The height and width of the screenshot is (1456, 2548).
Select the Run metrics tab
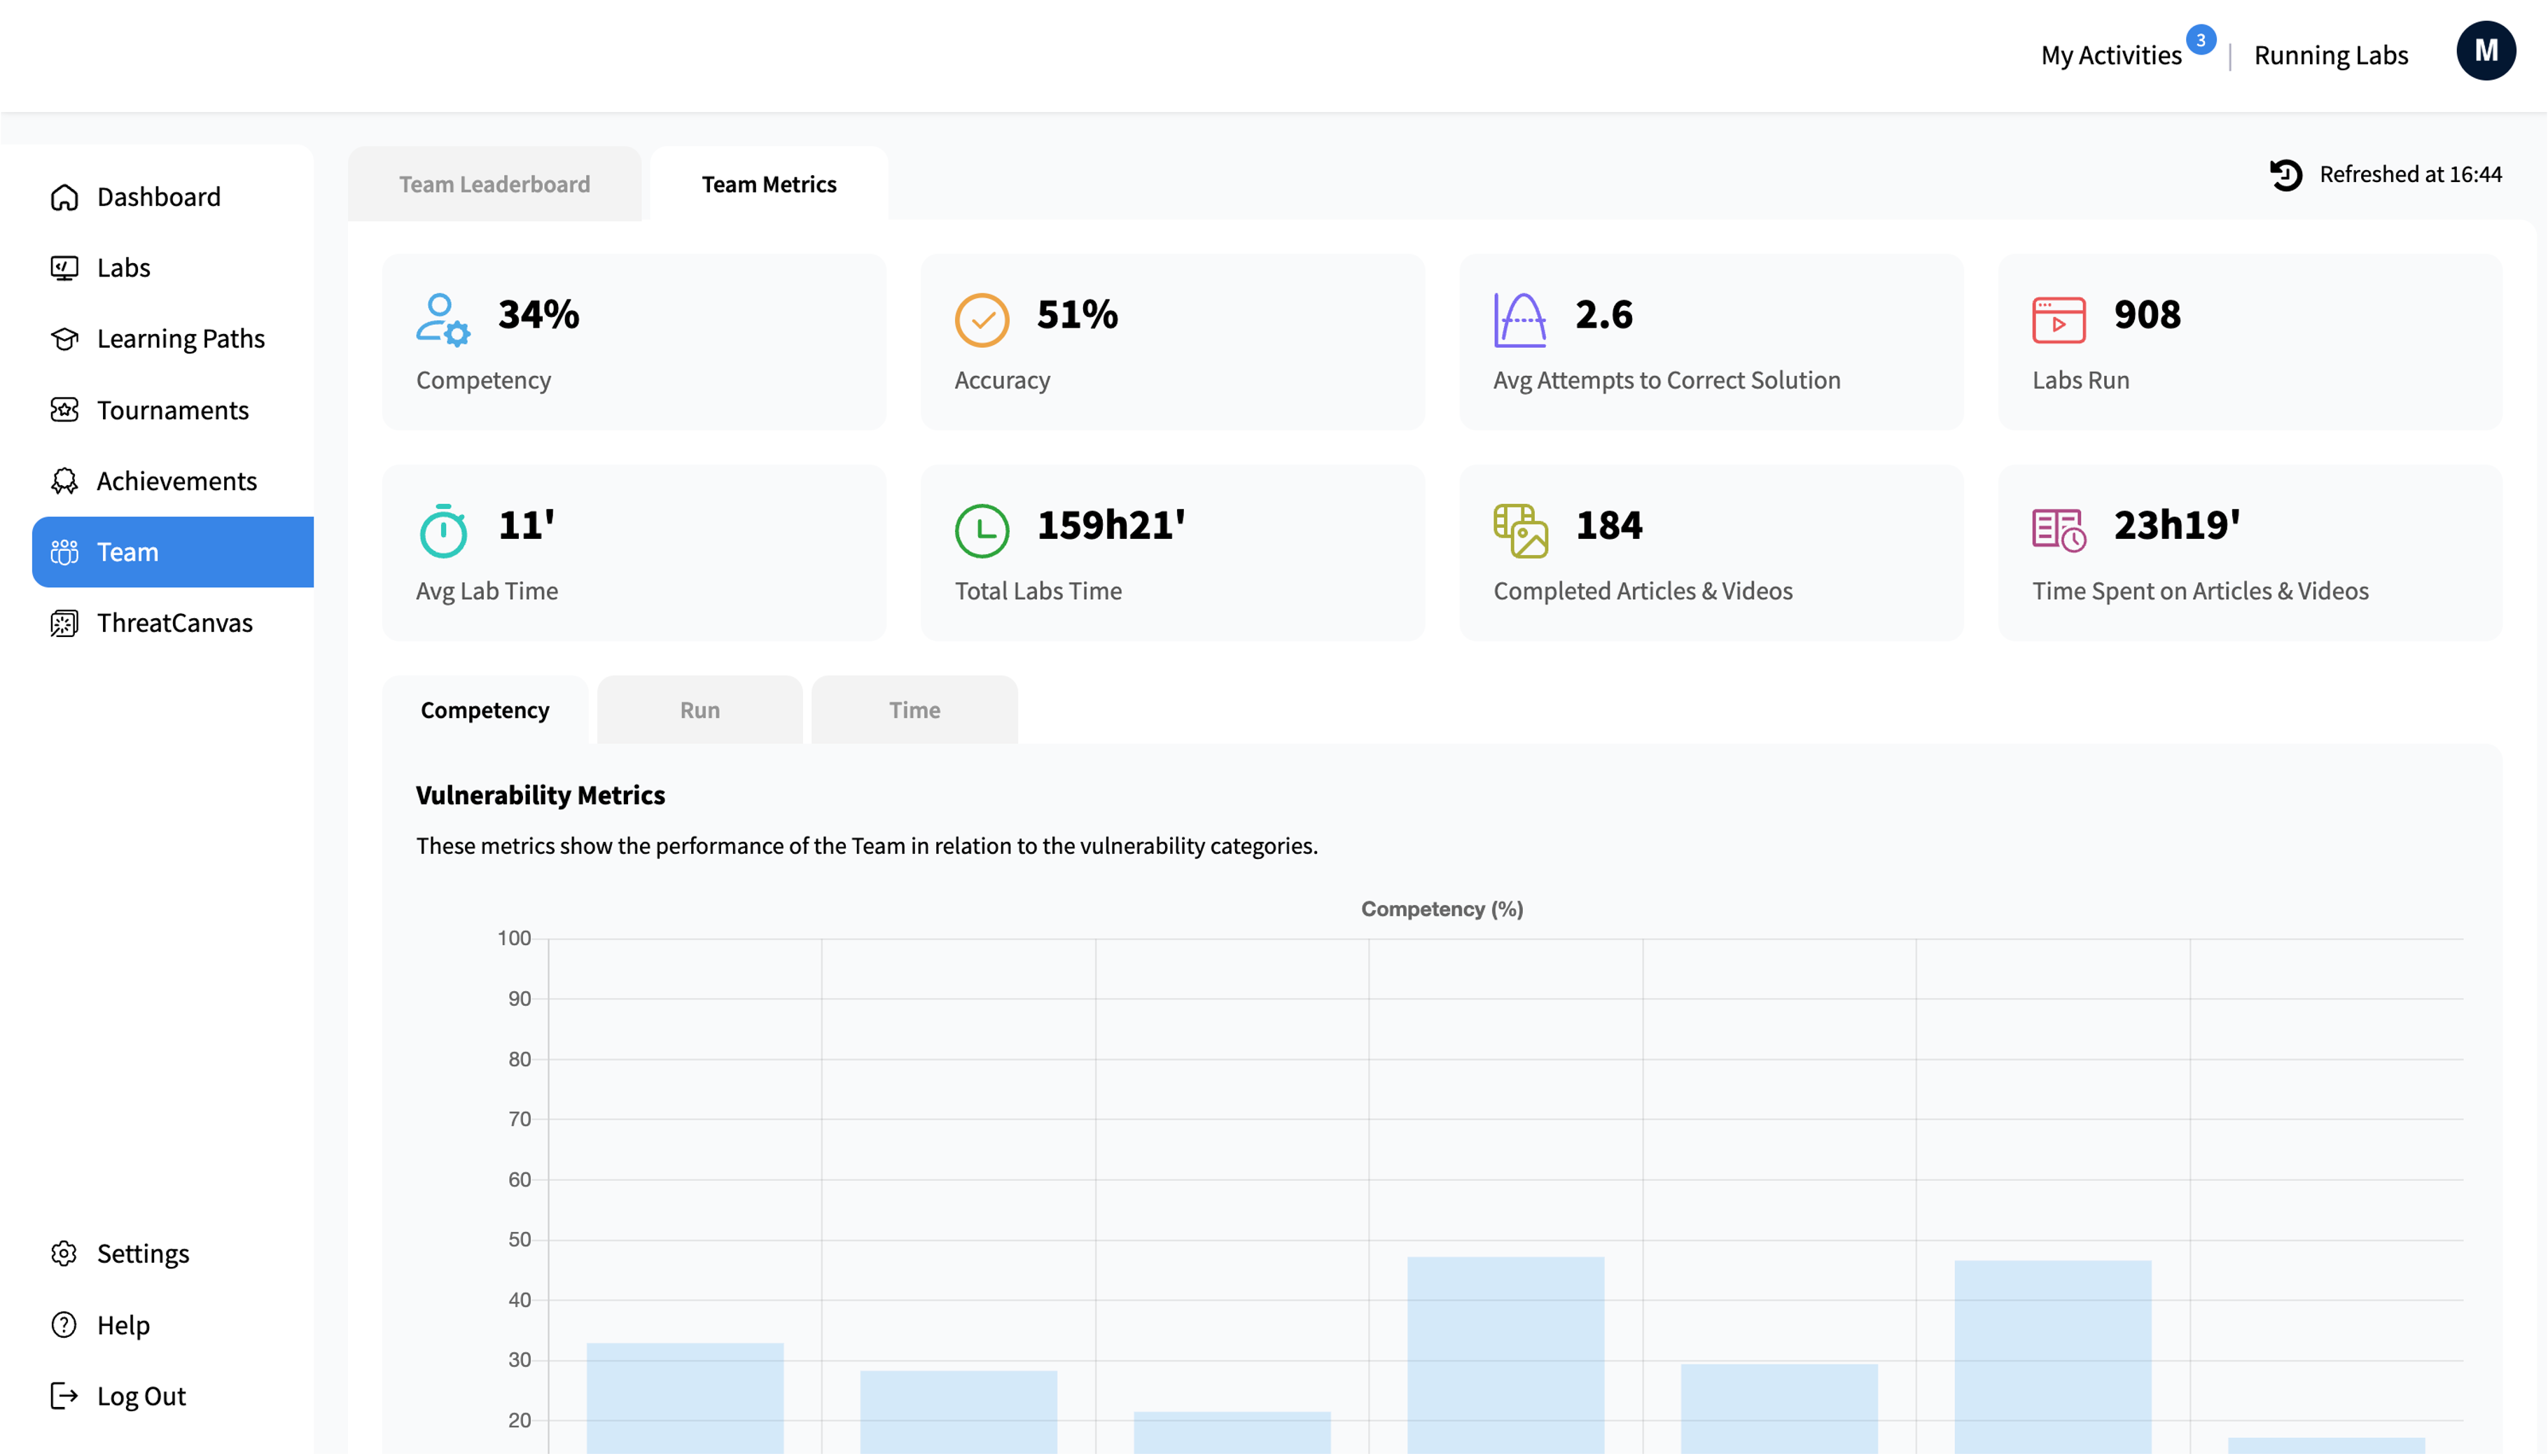click(x=699, y=709)
